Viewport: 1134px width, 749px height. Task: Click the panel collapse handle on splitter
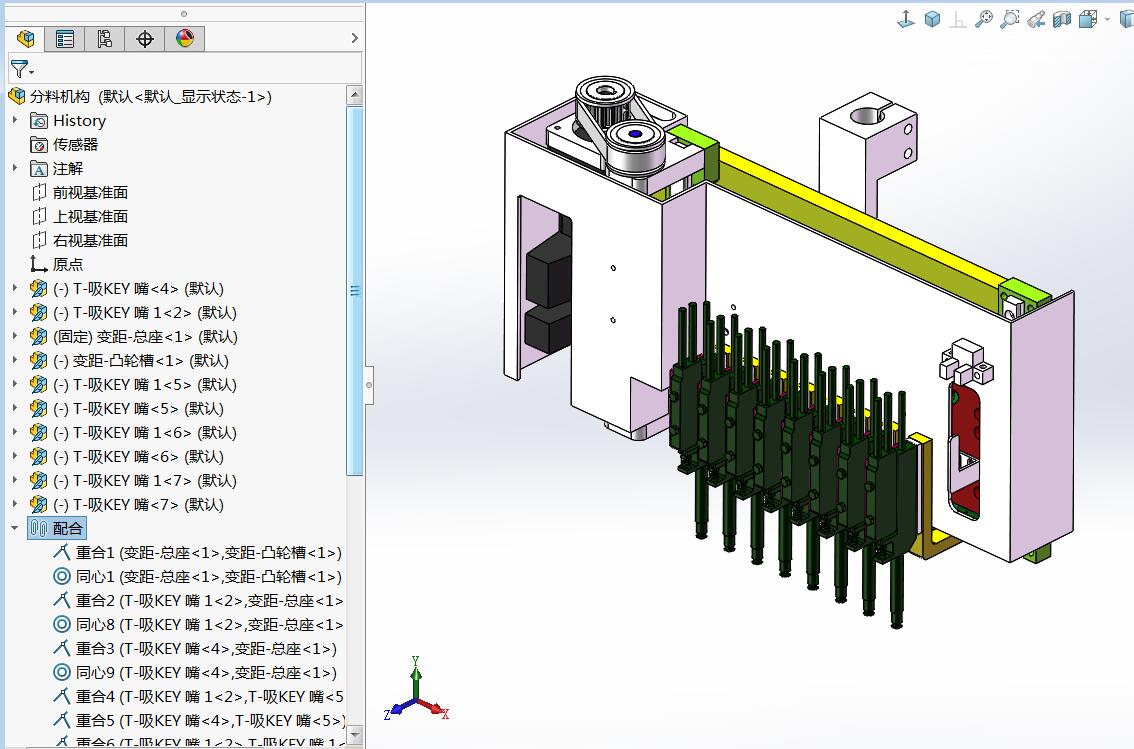pyautogui.click(x=369, y=384)
